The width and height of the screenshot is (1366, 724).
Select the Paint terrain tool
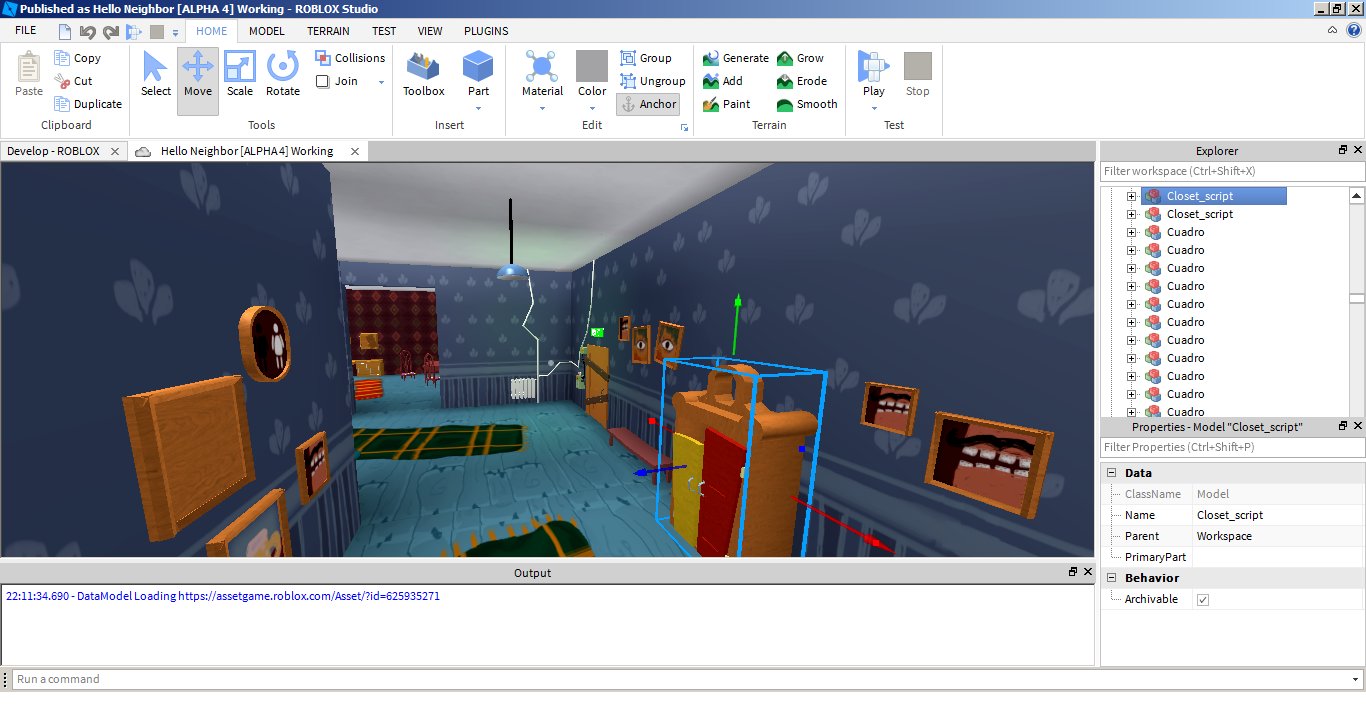tap(726, 104)
